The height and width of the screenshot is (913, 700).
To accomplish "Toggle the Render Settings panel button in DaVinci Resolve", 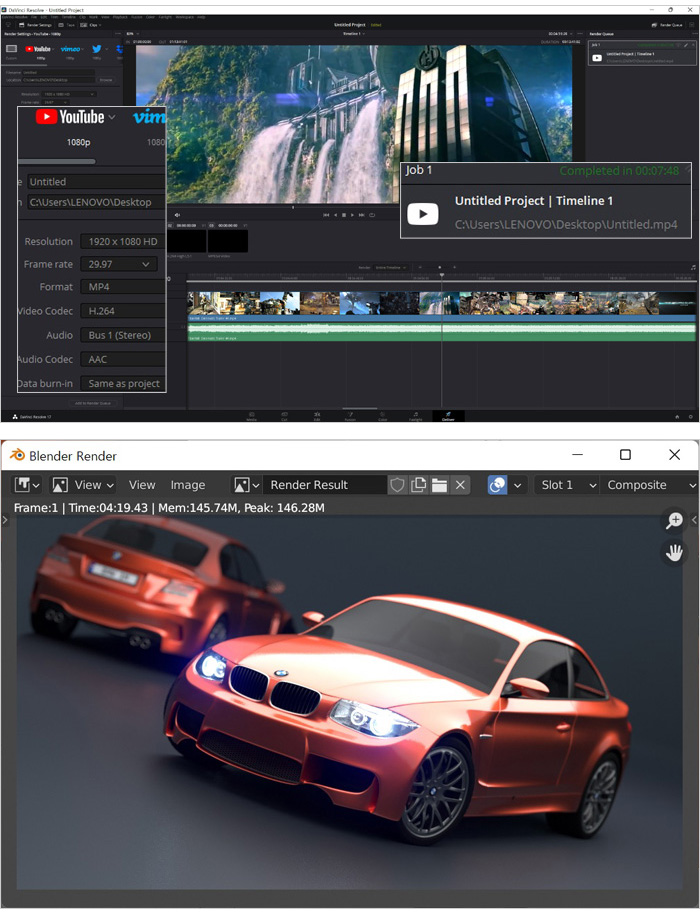I will (x=35, y=25).
